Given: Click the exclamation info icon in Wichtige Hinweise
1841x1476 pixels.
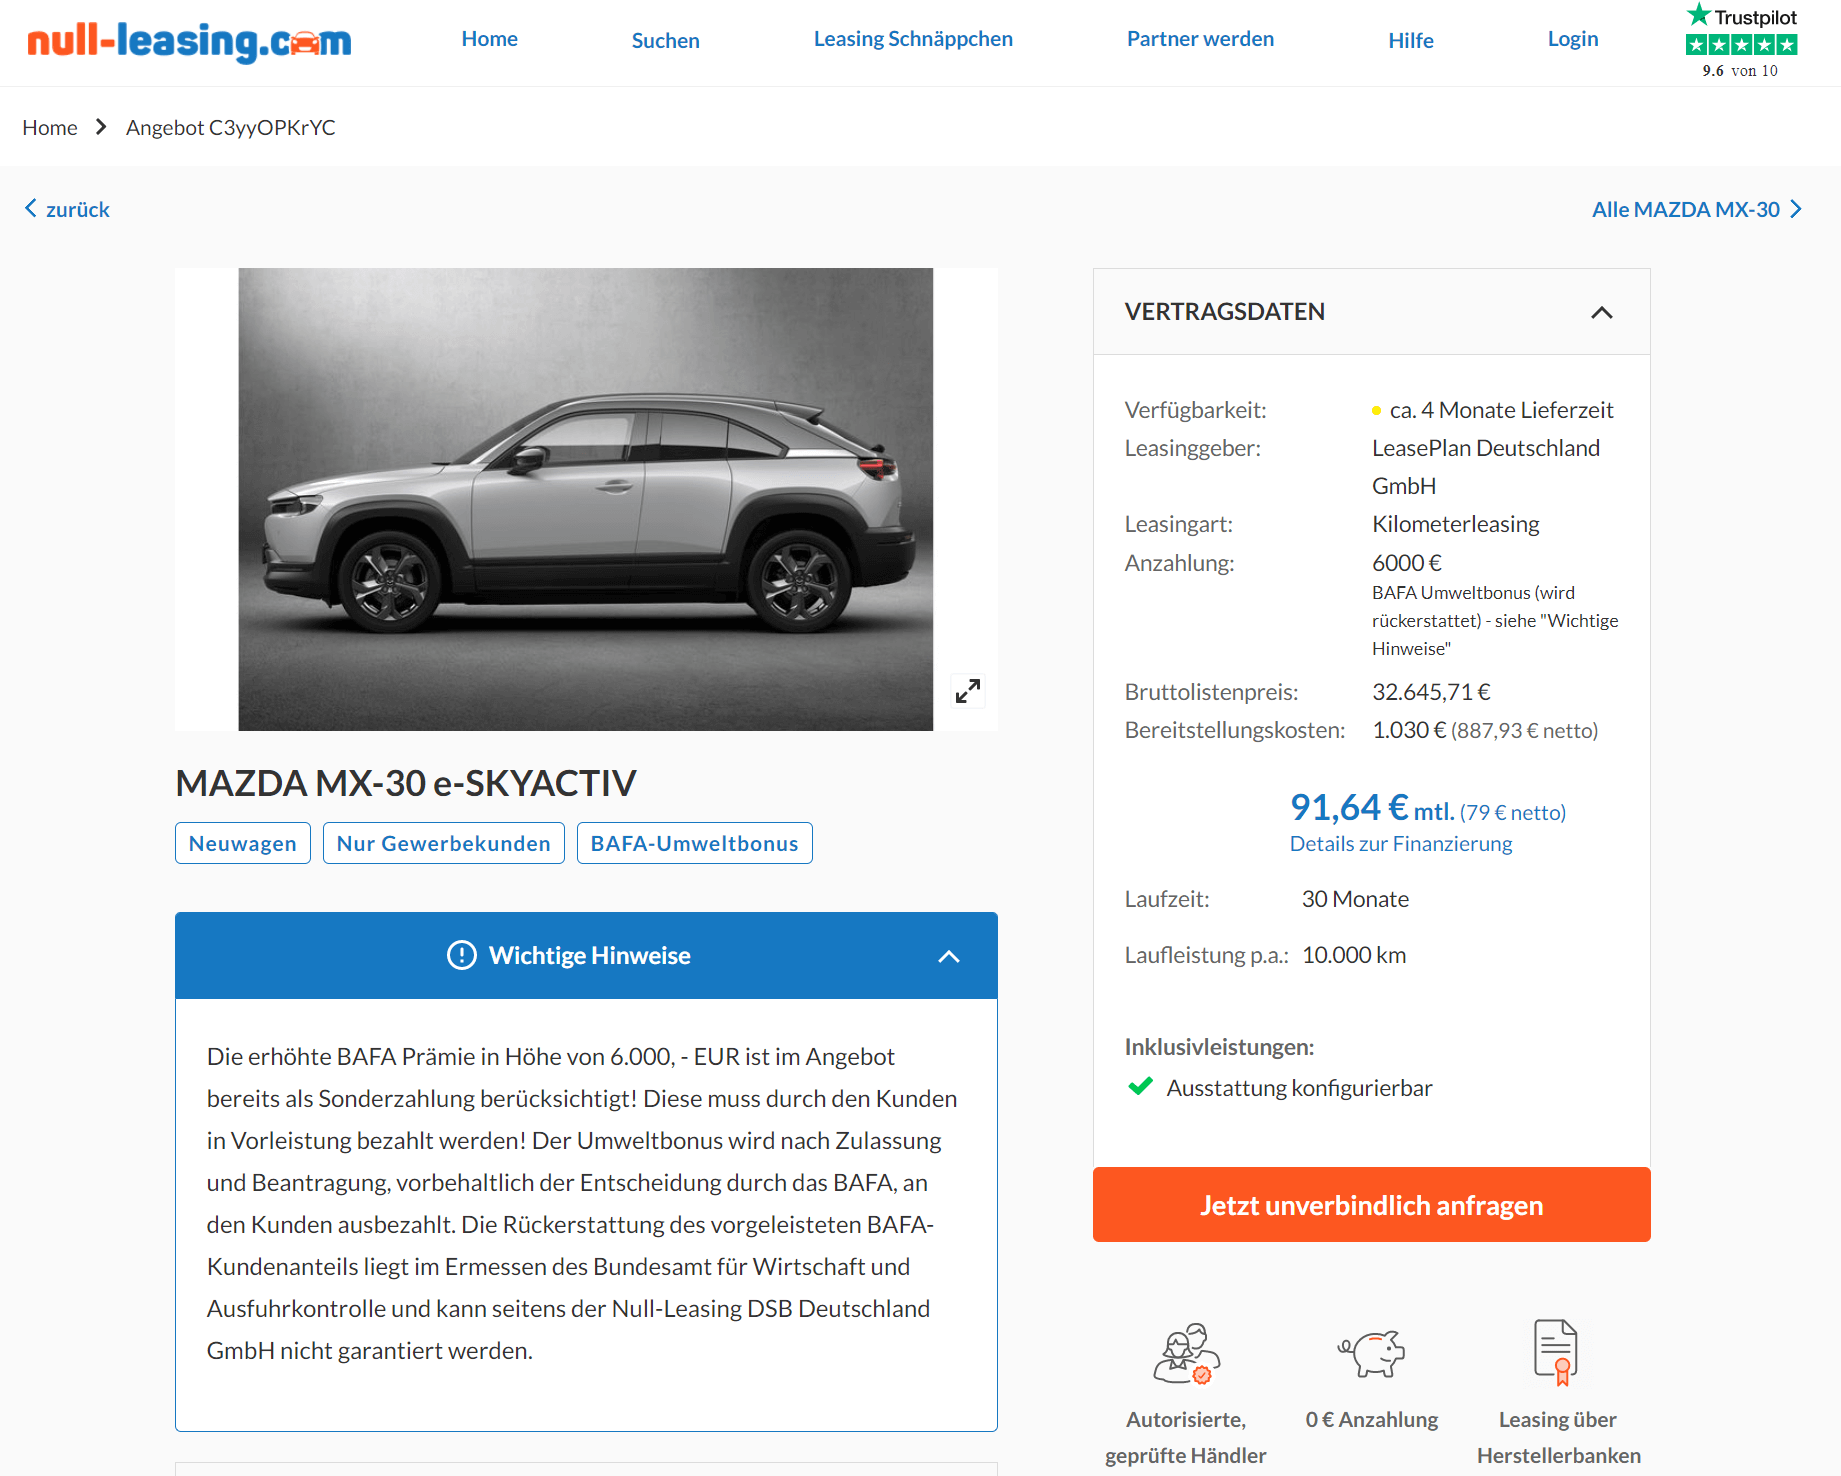Looking at the screenshot, I should click(461, 955).
